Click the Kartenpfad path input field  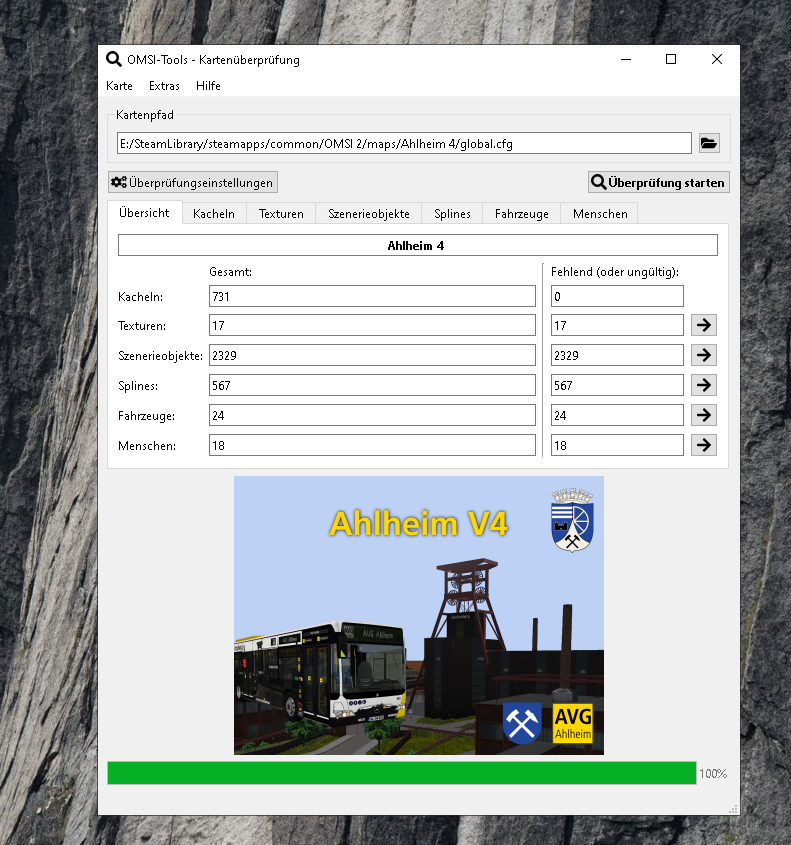click(x=404, y=143)
